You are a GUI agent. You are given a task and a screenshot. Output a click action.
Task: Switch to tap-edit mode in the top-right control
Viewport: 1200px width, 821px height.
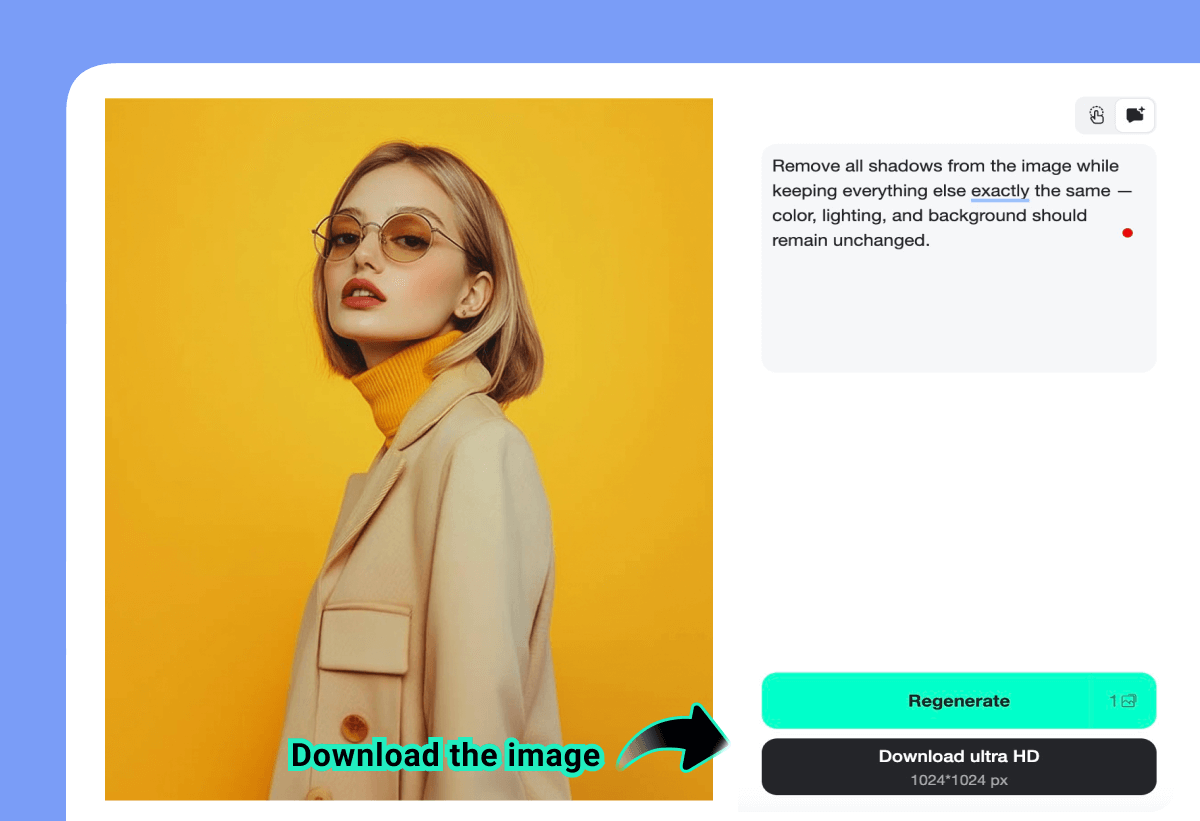click(x=1095, y=115)
